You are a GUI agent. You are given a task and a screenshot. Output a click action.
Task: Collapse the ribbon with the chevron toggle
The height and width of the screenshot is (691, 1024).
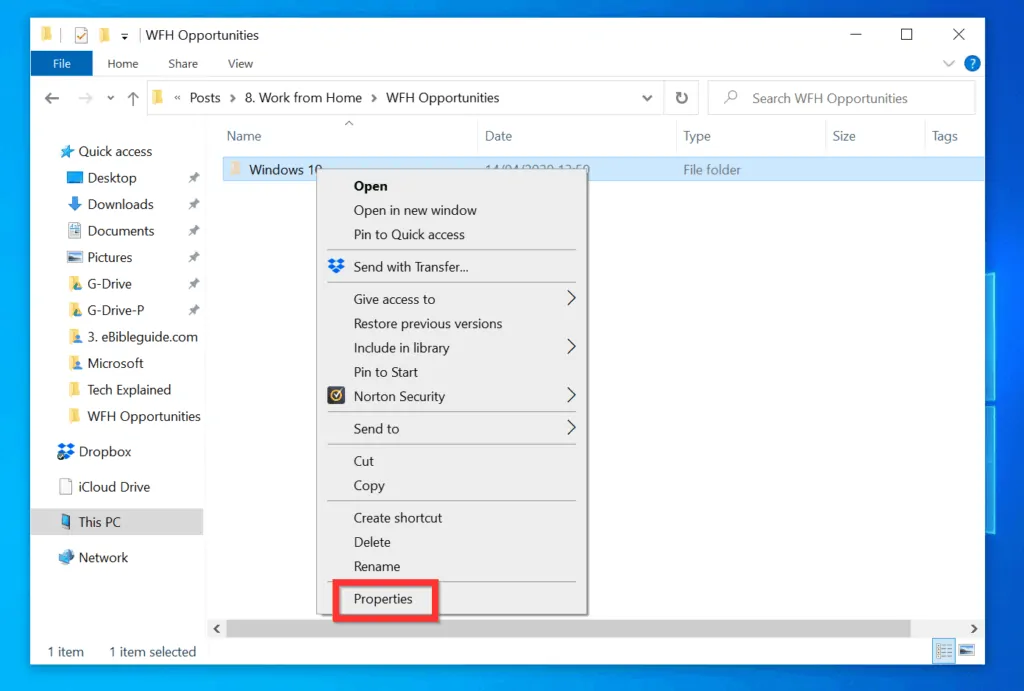pos(948,63)
